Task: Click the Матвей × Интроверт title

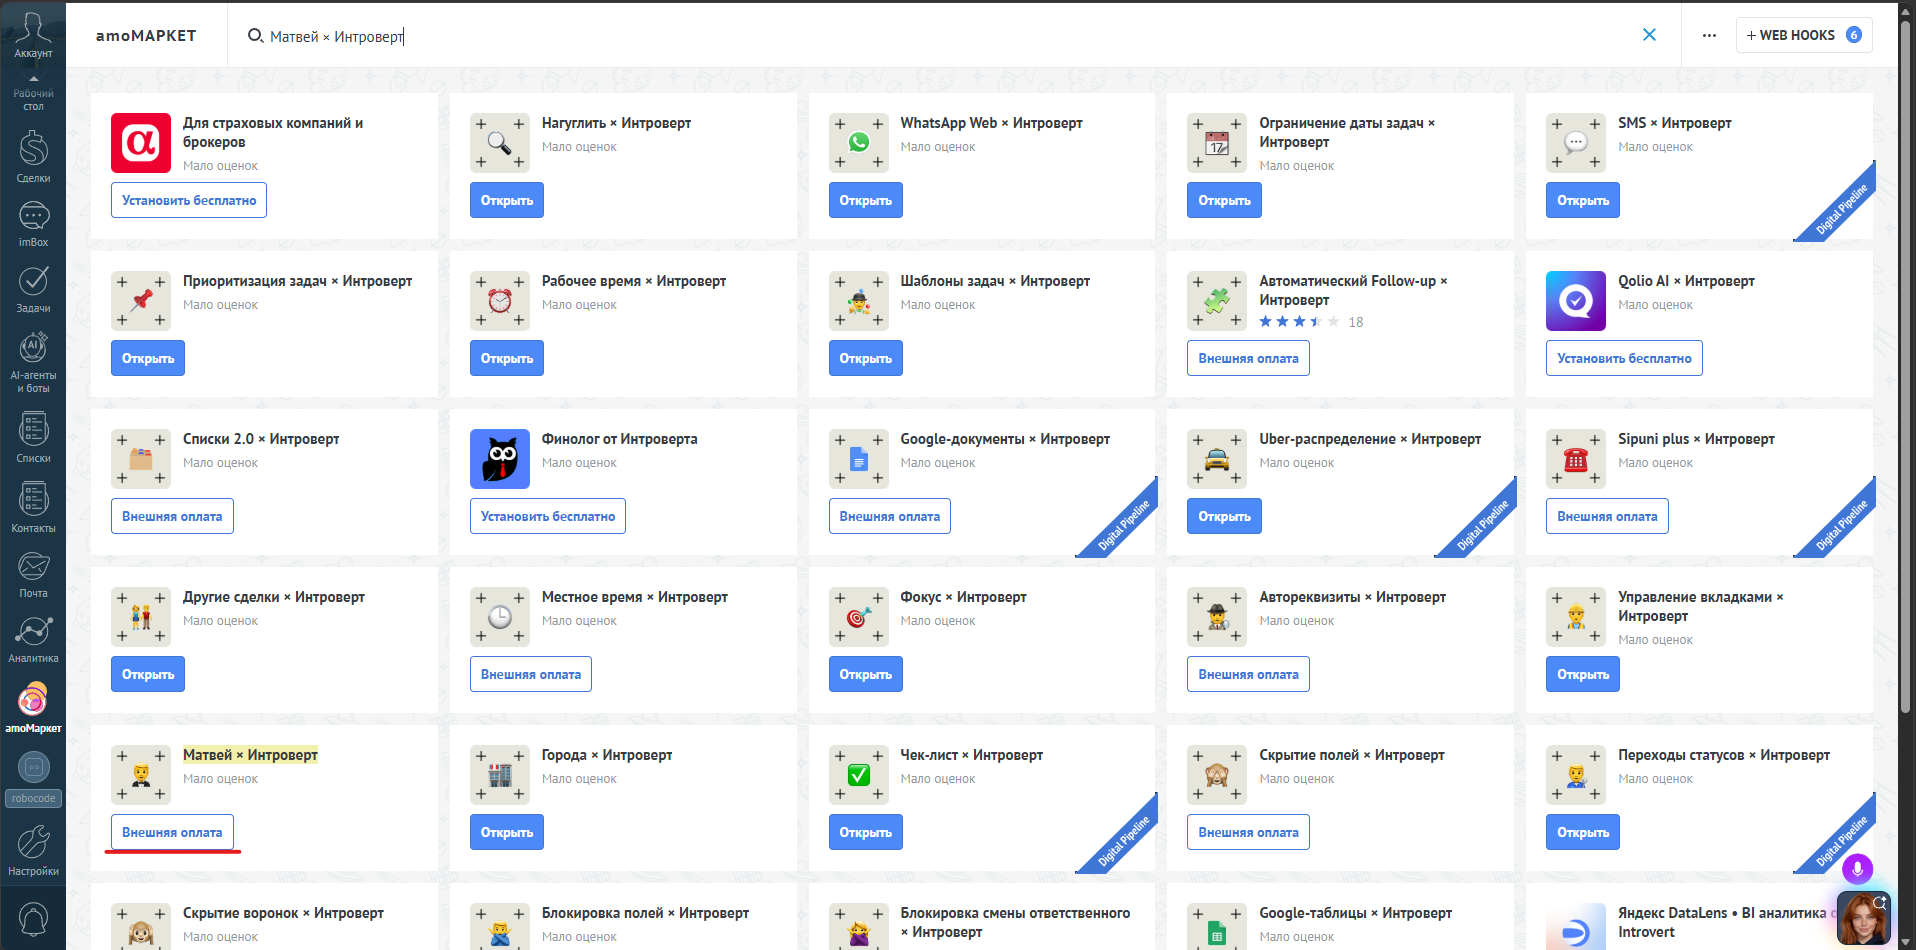Action: [x=250, y=755]
